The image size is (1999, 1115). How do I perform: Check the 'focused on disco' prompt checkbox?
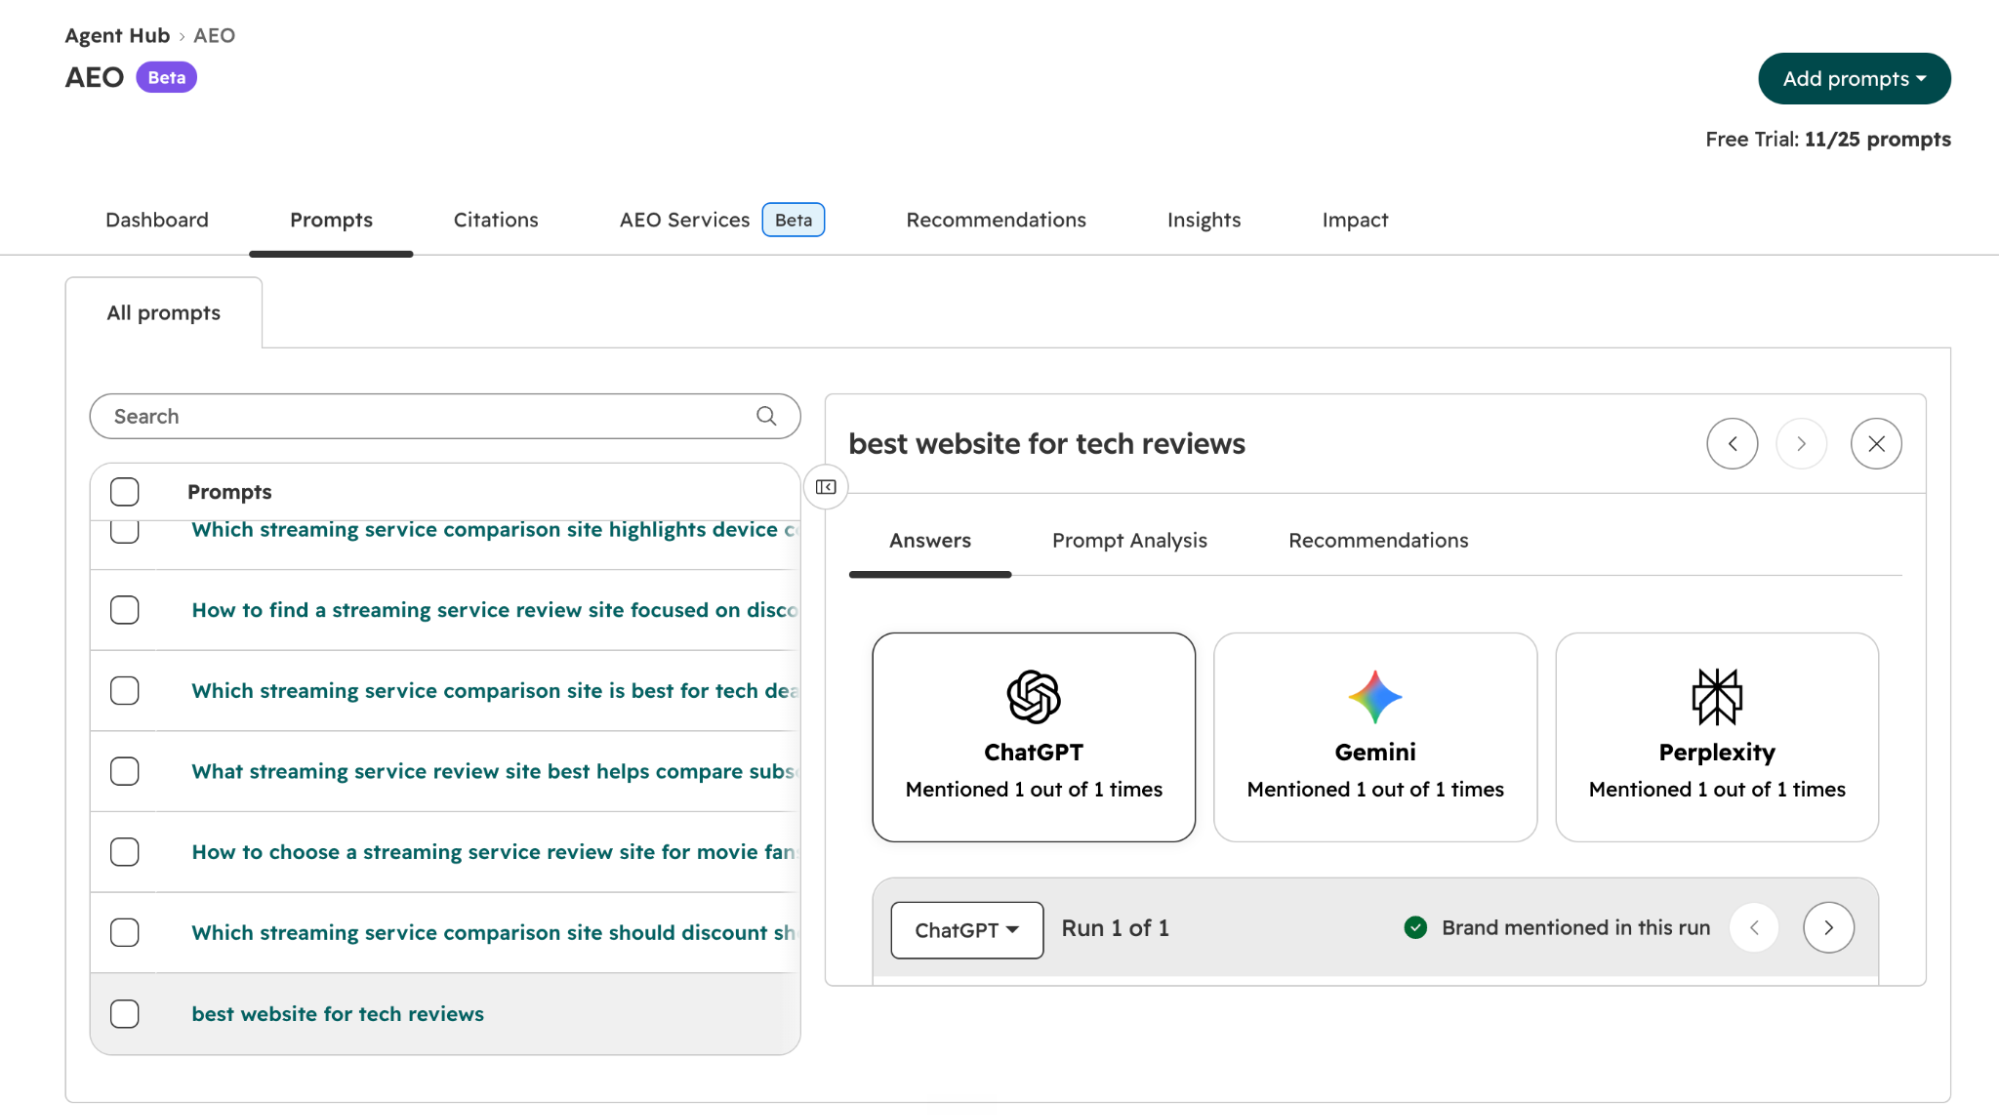[x=125, y=610]
